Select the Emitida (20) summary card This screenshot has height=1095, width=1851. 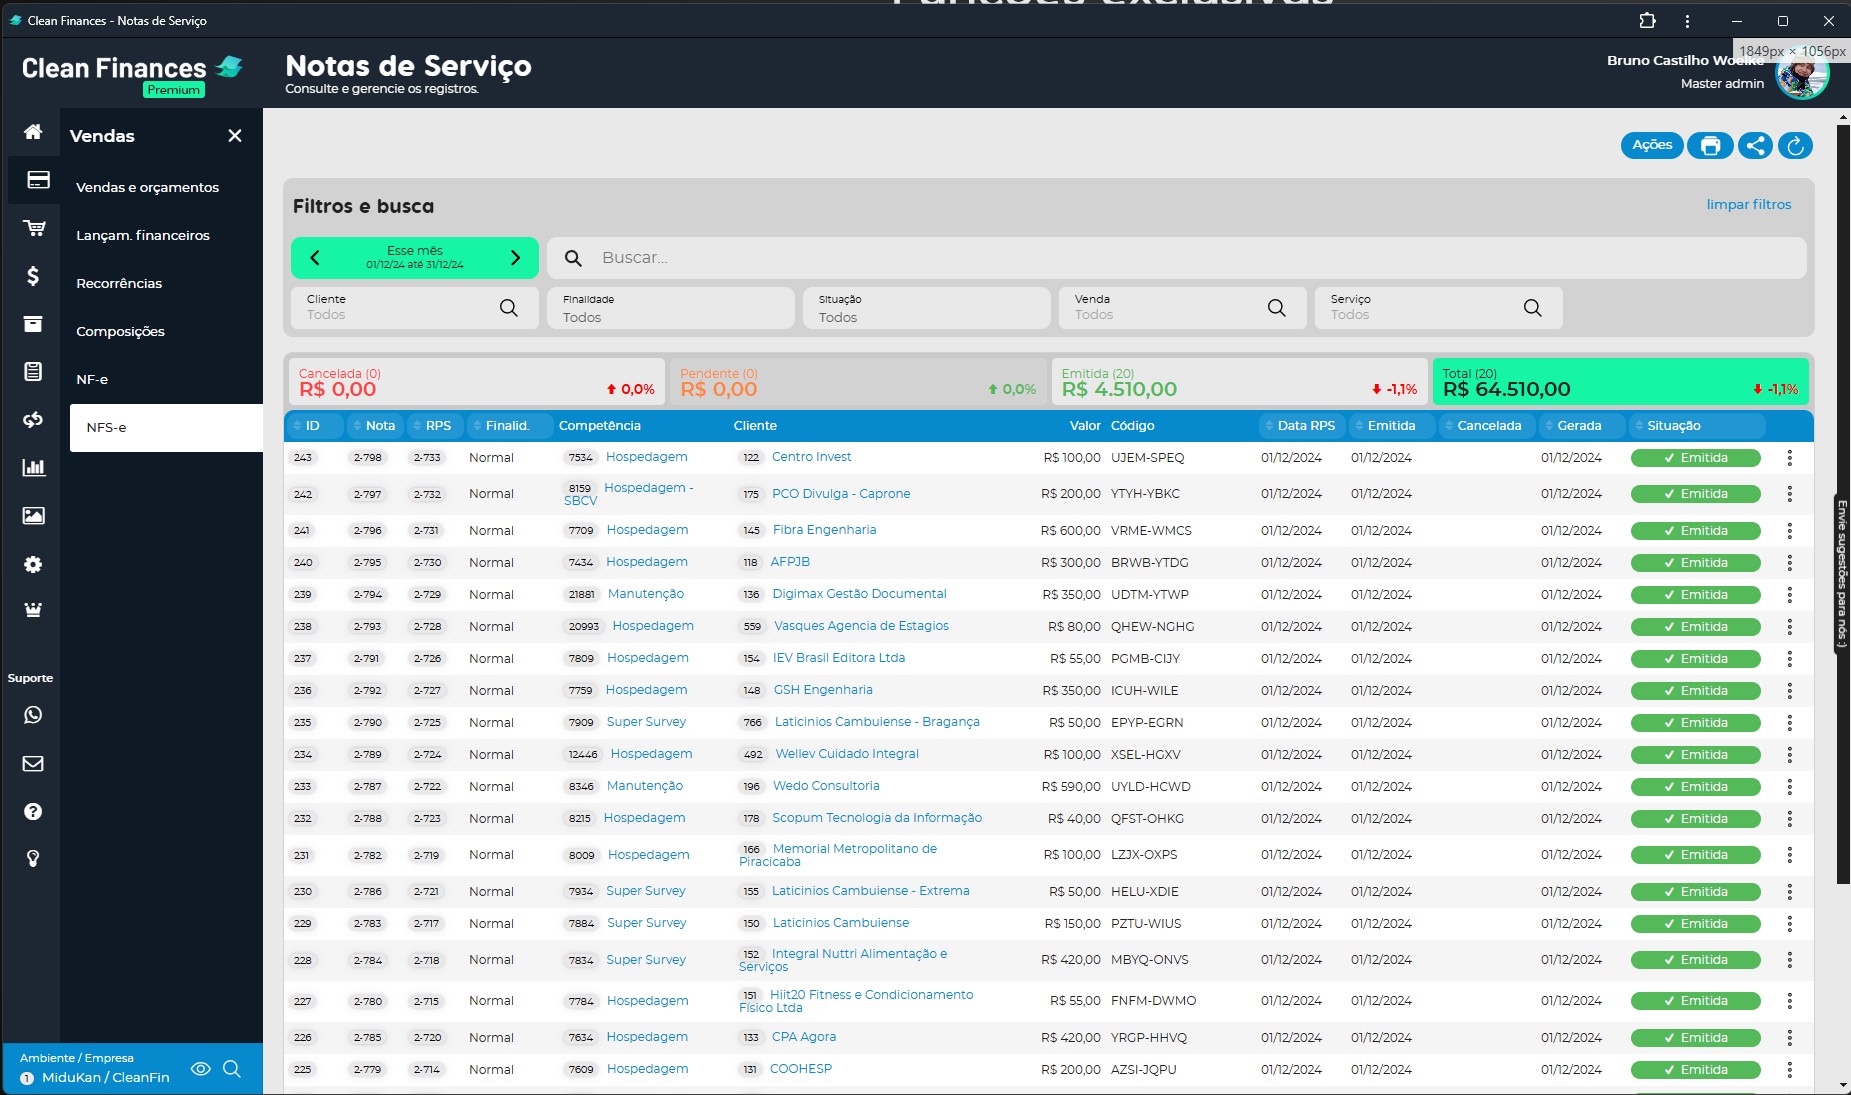[1239, 382]
